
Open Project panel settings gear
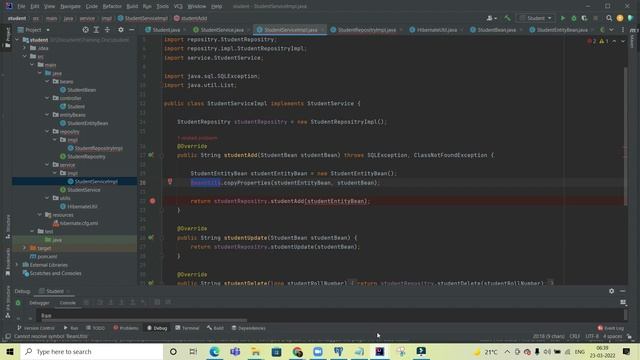pyautogui.click(x=120, y=30)
